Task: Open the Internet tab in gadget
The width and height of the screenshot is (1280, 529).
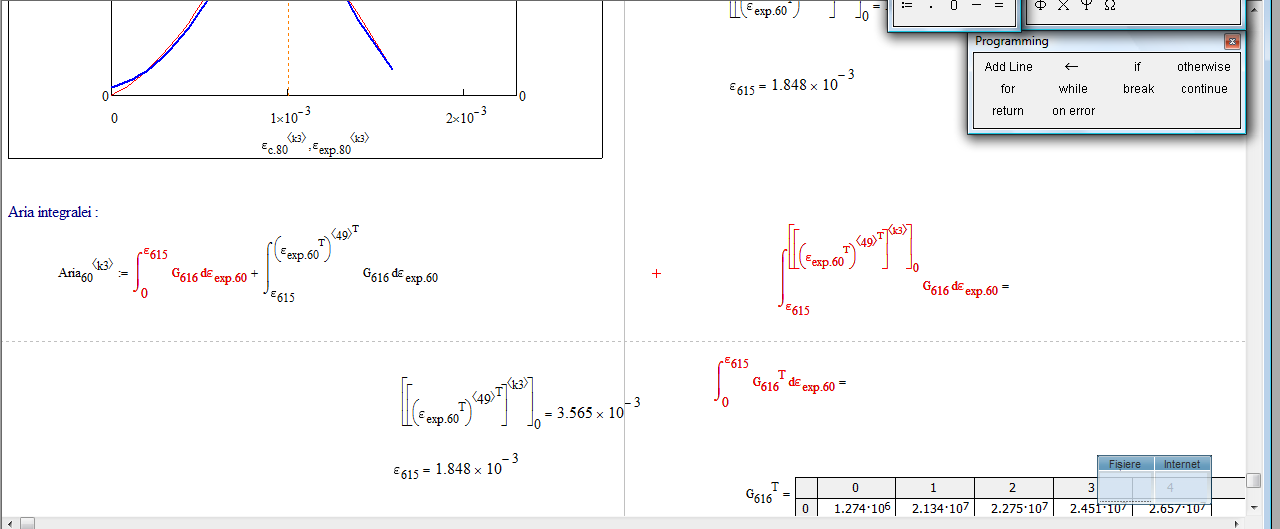Action: 1182,464
